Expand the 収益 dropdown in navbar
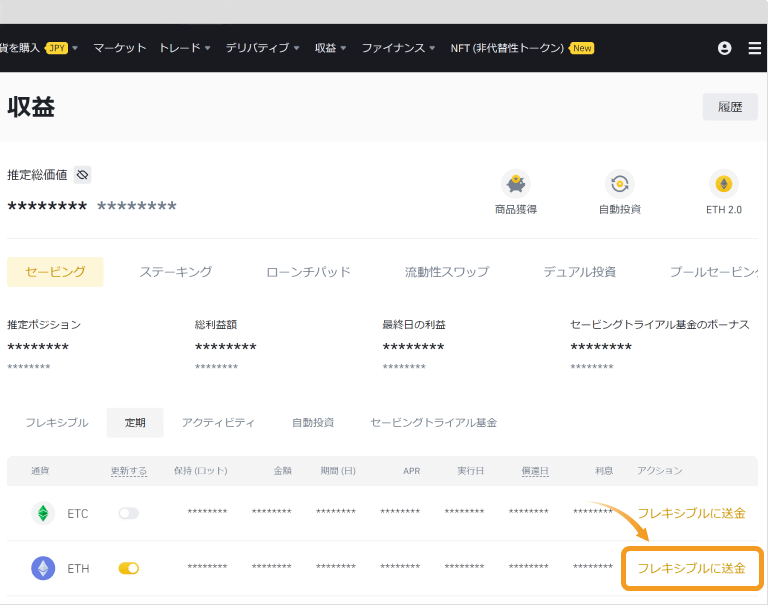 330,48
